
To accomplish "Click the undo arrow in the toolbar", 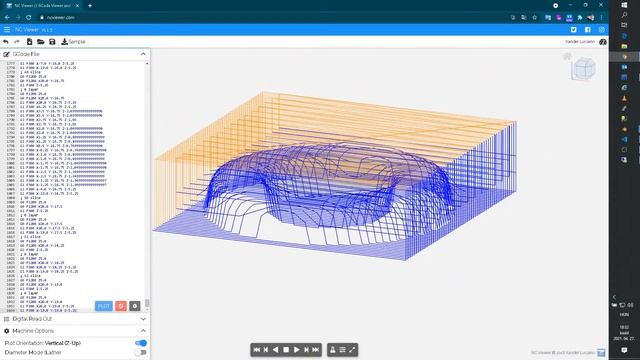I will tap(6, 42).
